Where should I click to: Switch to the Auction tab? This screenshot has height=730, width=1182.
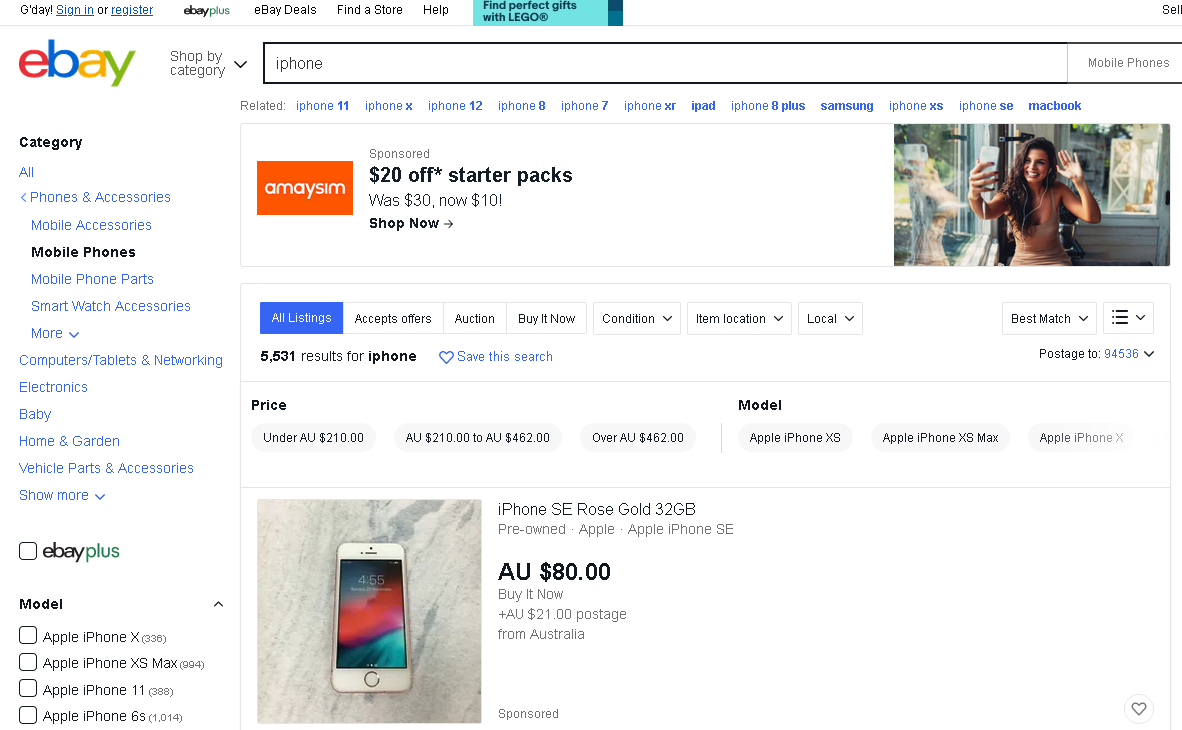pyautogui.click(x=474, y=318)
